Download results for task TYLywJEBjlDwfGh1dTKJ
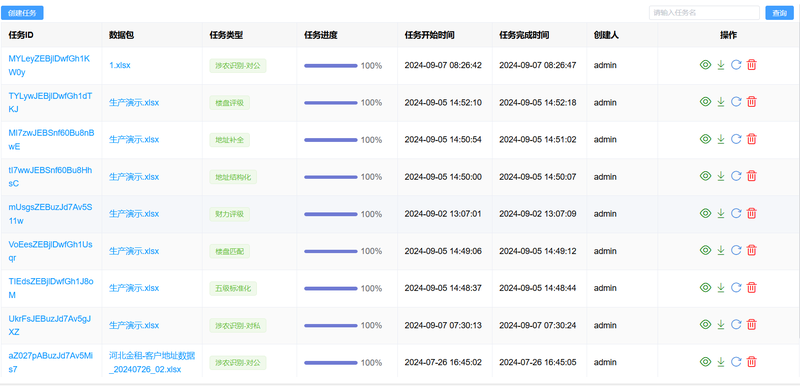 click(x=720, y=102)
